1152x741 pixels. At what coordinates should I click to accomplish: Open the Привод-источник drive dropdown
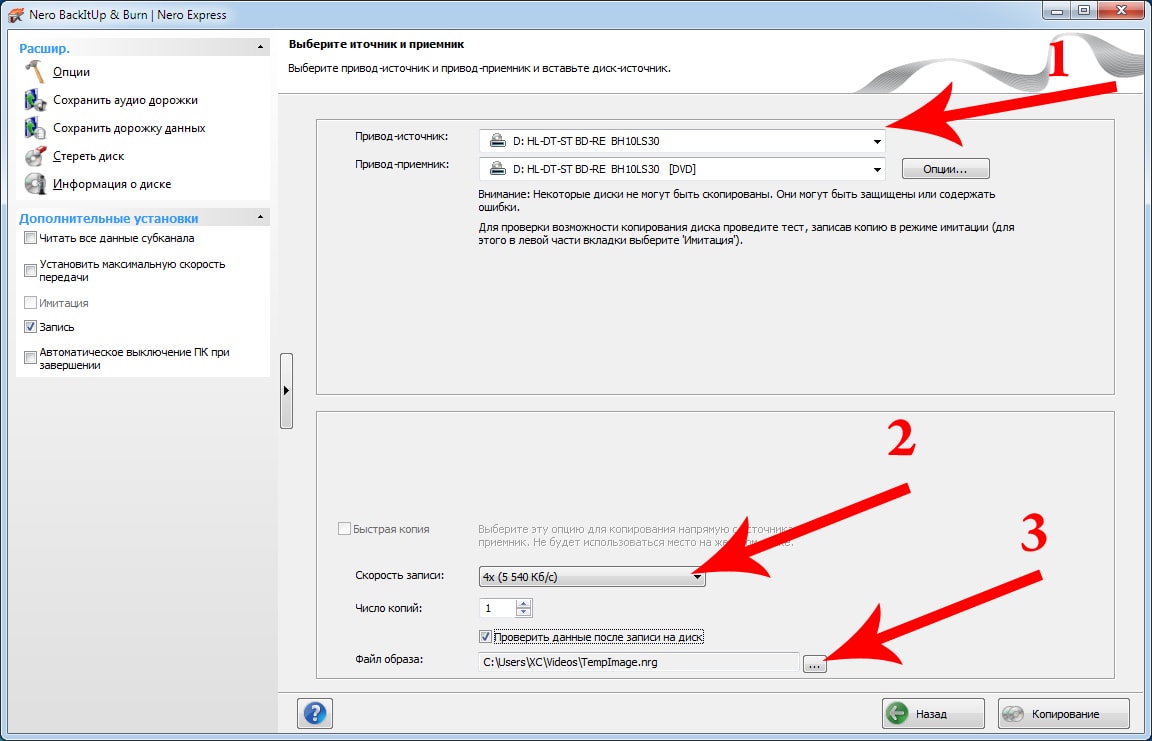coord(682,141)
